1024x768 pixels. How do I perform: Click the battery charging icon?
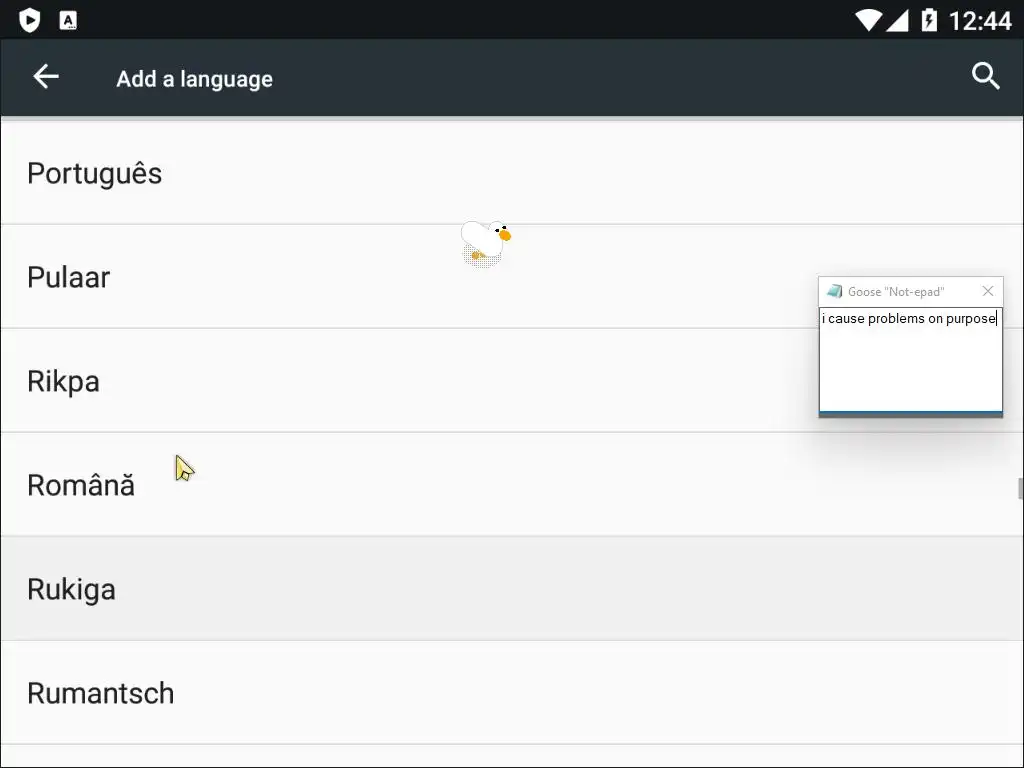929,20
